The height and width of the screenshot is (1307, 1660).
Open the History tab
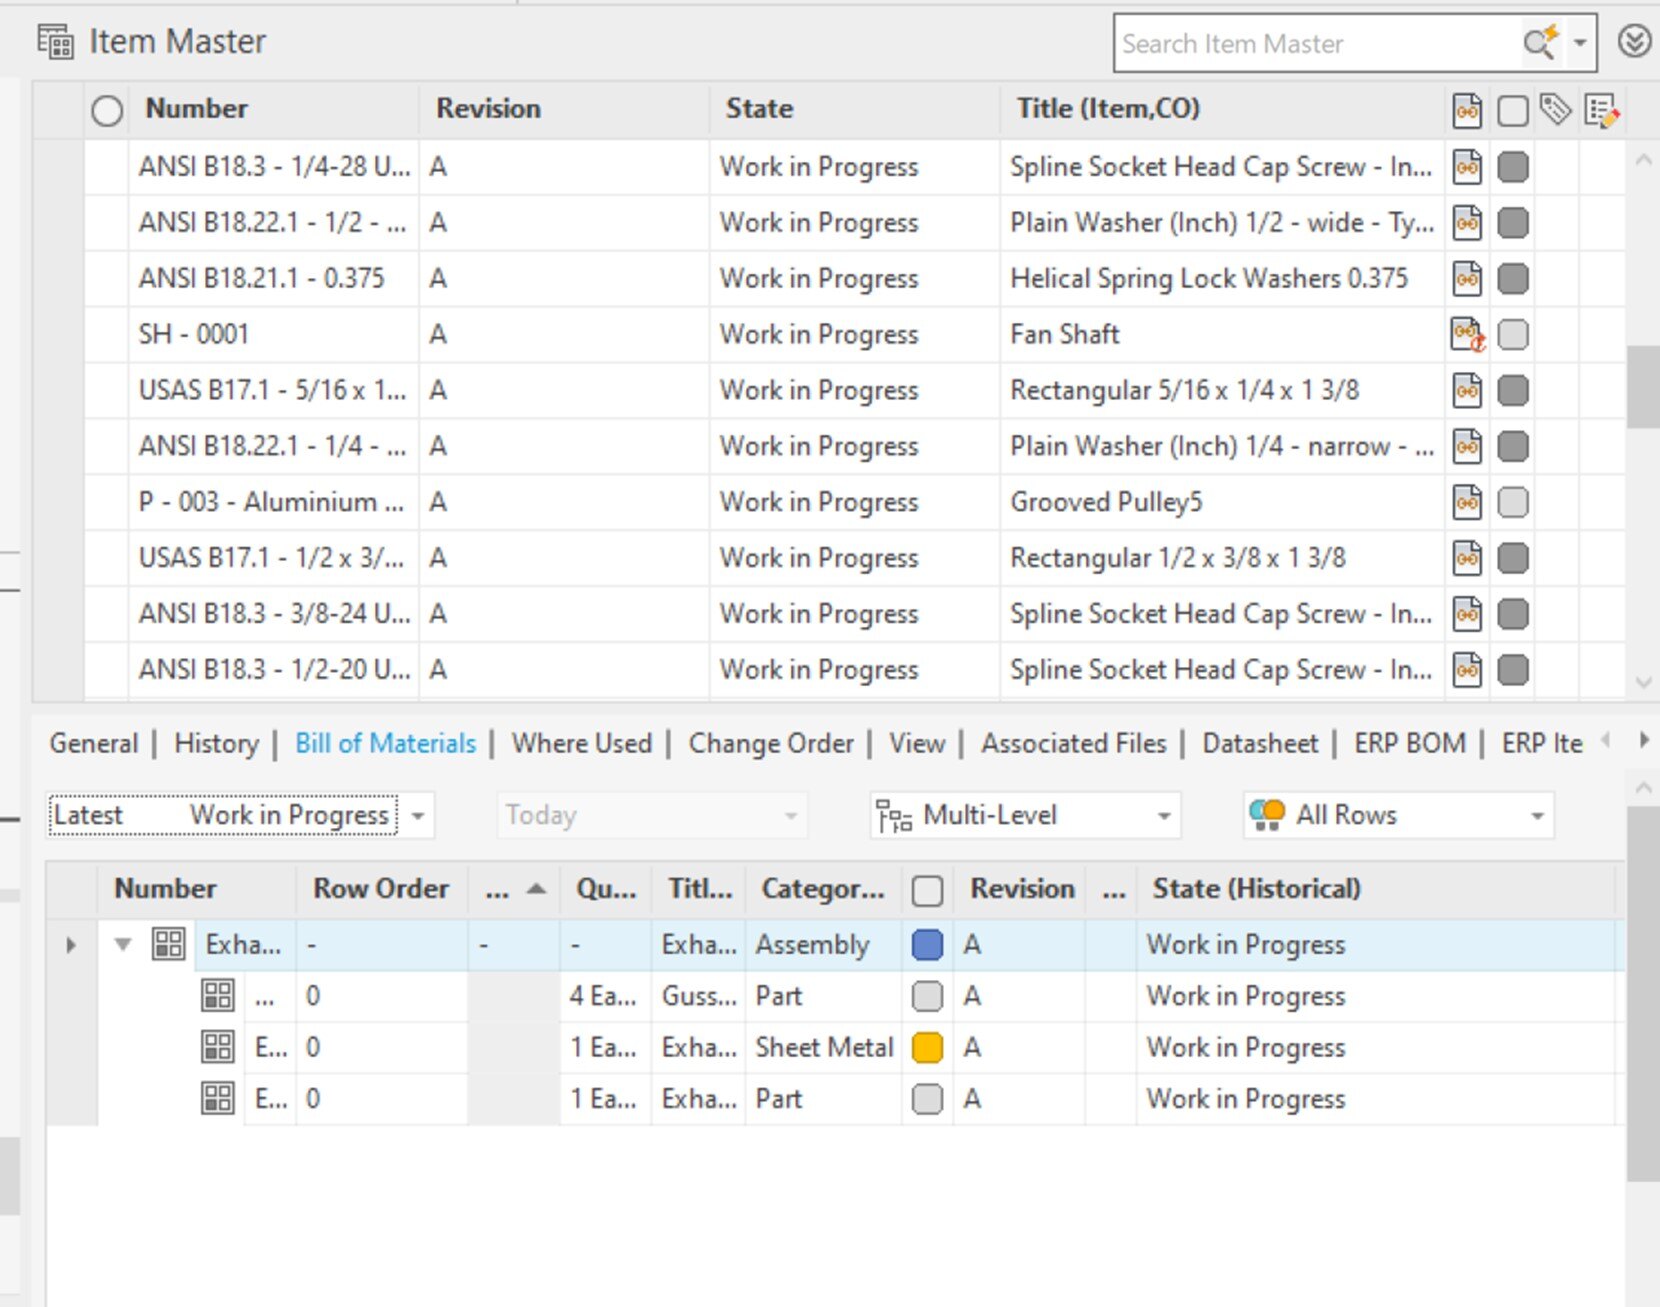coord(216,743)
